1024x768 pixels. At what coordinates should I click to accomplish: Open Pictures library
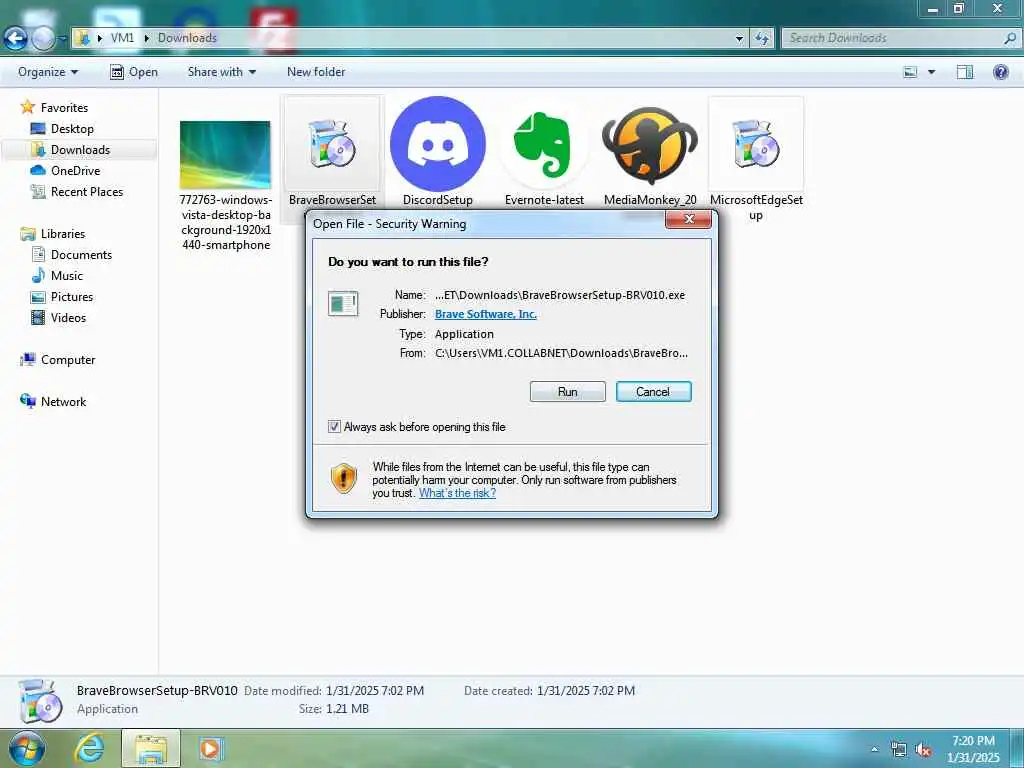[72, 296]
